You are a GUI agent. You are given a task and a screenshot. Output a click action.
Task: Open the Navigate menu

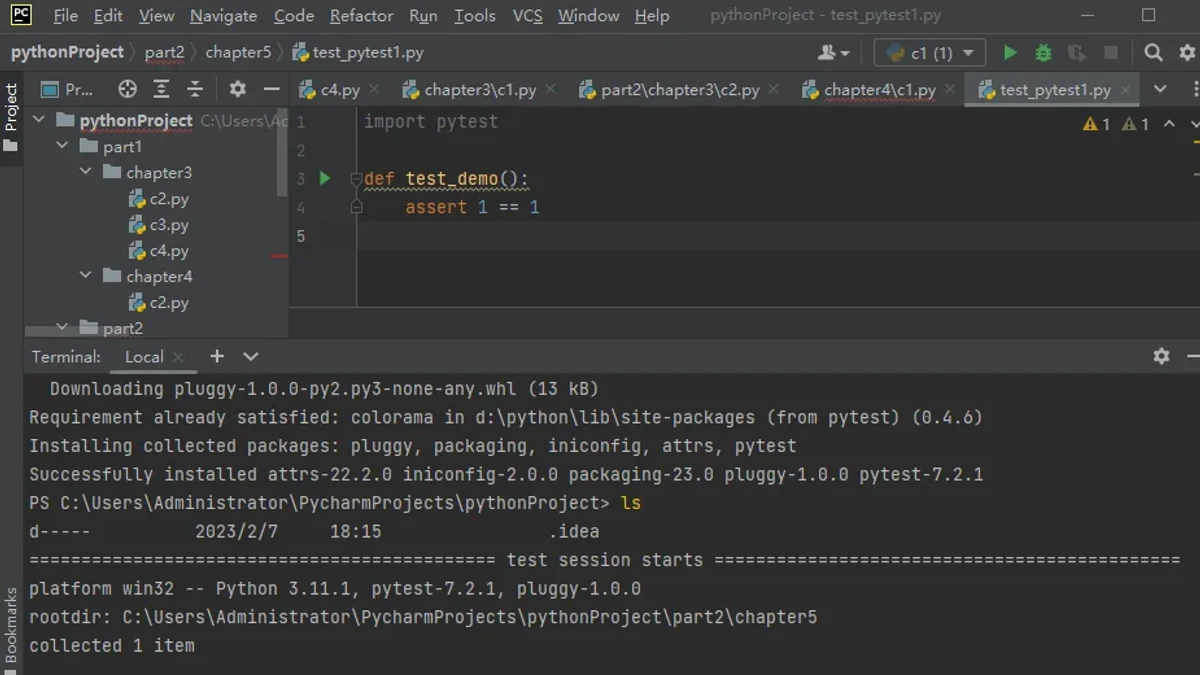(223, 16)
